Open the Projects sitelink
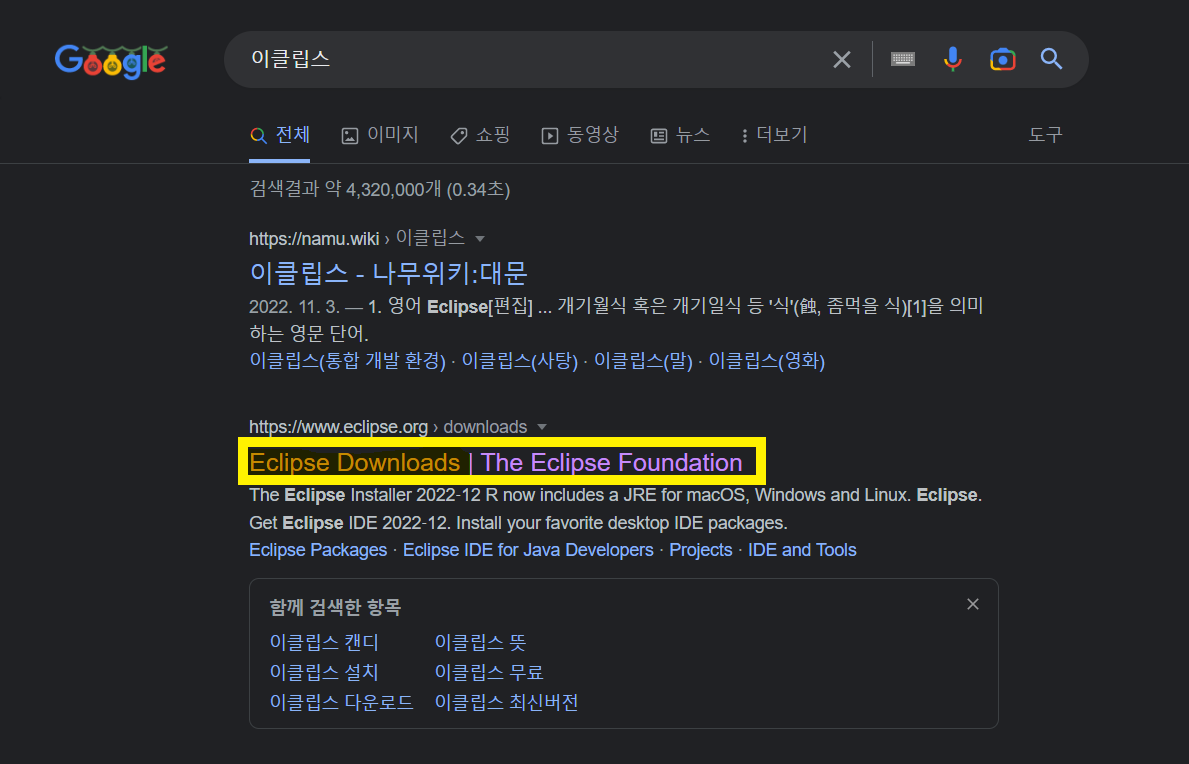 [x=701, y=550]
